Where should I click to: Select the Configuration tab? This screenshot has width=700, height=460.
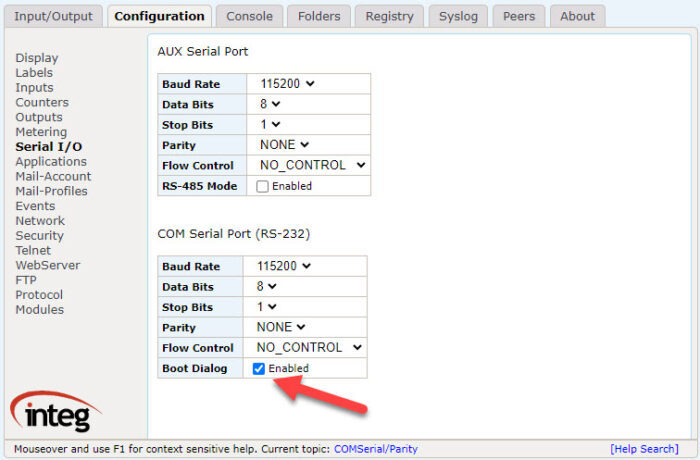click(159, 17)
